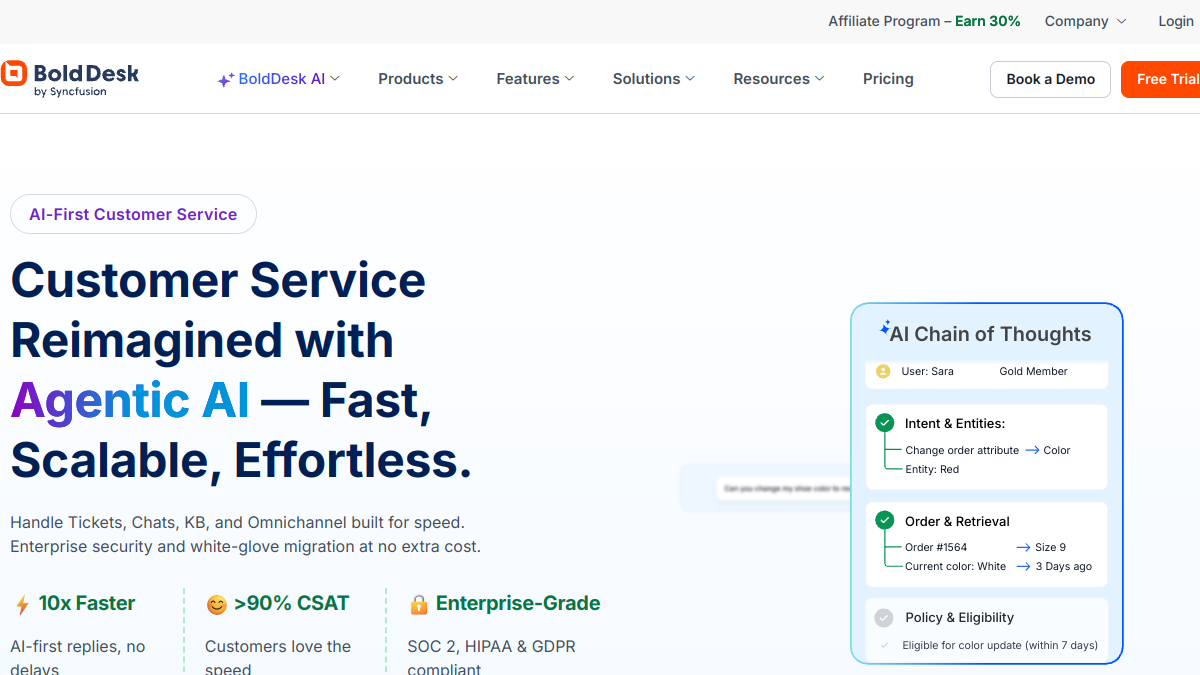
Task: Click the 'Change order attribute' text
Action: pos(962,450)
